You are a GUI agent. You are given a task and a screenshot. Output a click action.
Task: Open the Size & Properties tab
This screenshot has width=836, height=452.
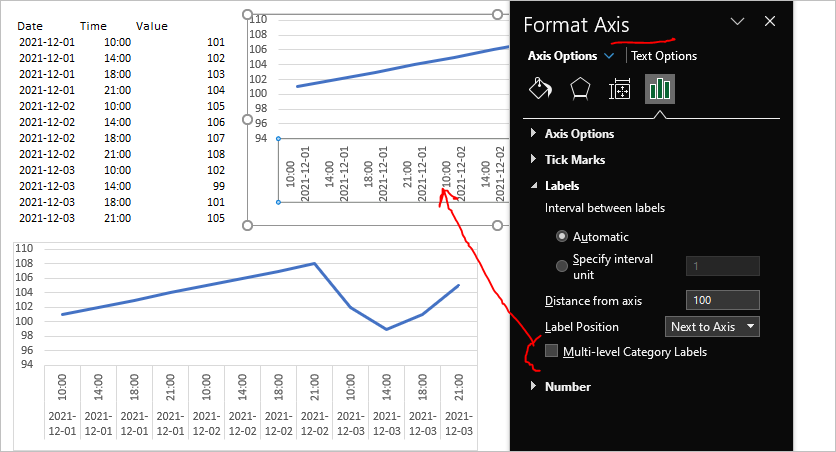point(620,89)
